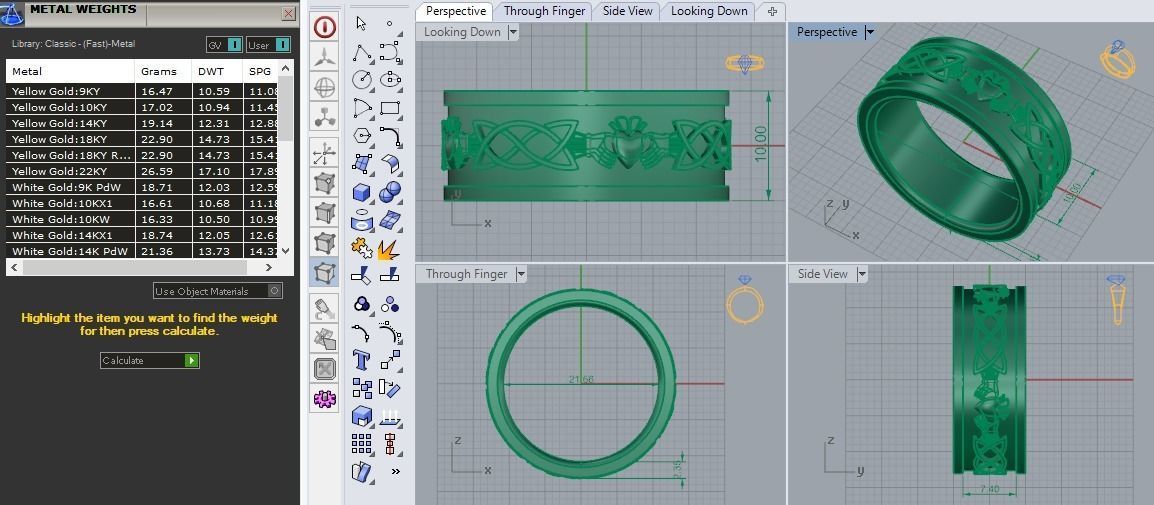The image size is (1154, 505).
Task: Toggle the User switch
Action: tap(268, 45)
